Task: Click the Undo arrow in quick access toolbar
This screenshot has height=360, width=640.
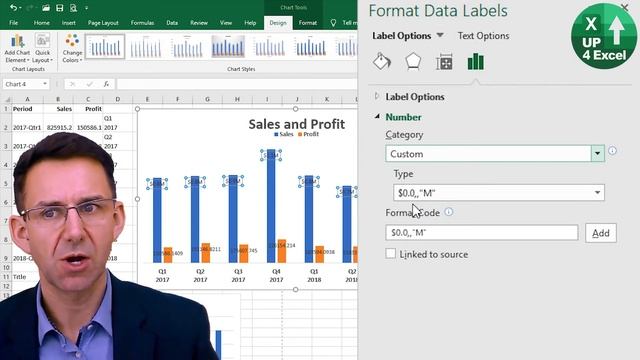Action: point(13,8)
